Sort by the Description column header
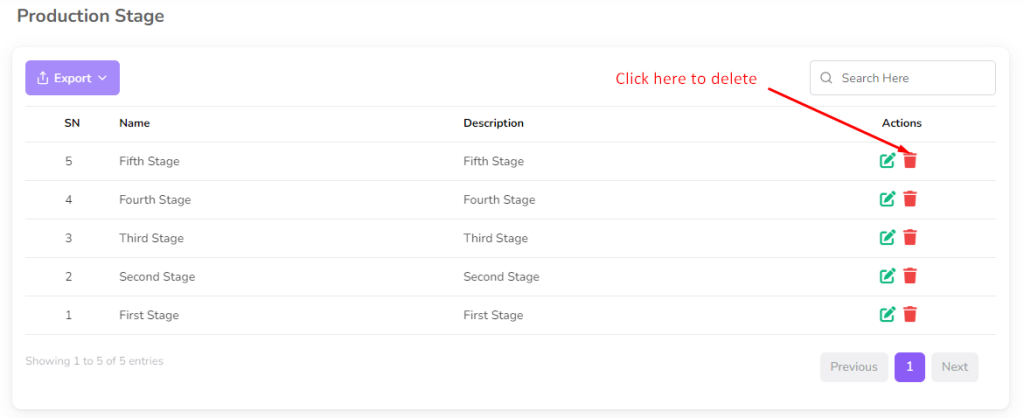Image resolution: width=1024 pixels, height=418 pixels. coord(493,123)
